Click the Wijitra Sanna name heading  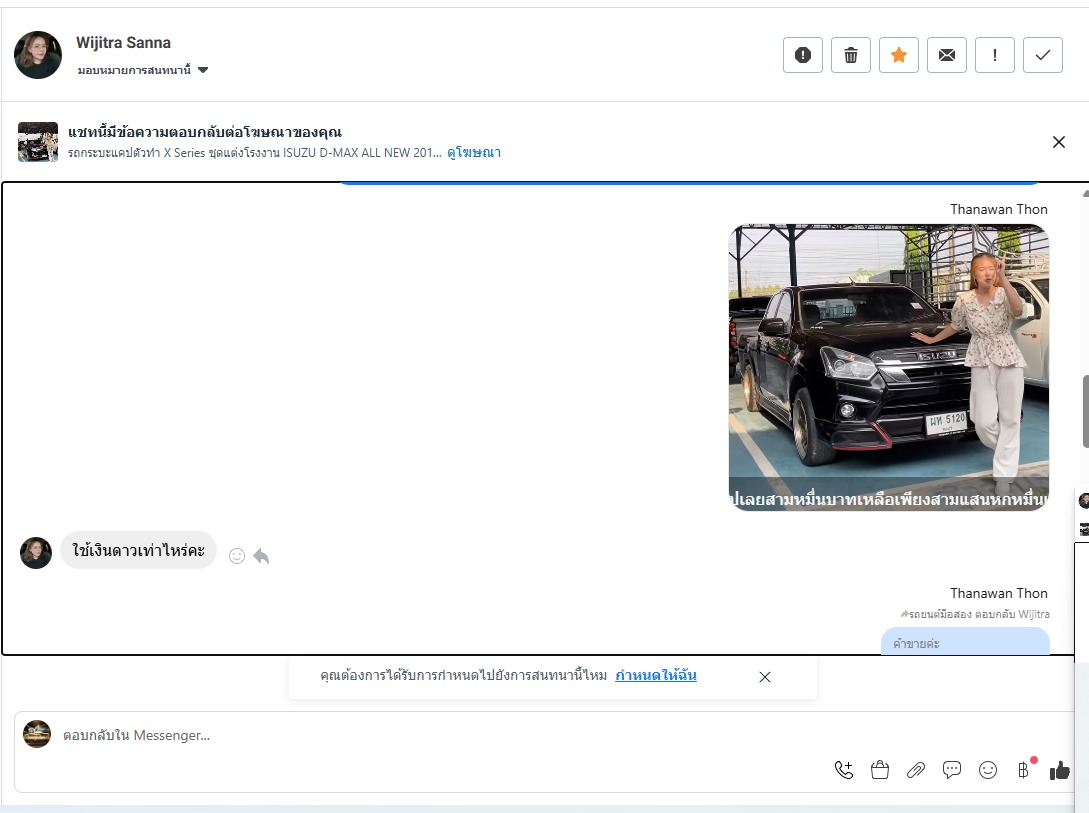point(123,43)
